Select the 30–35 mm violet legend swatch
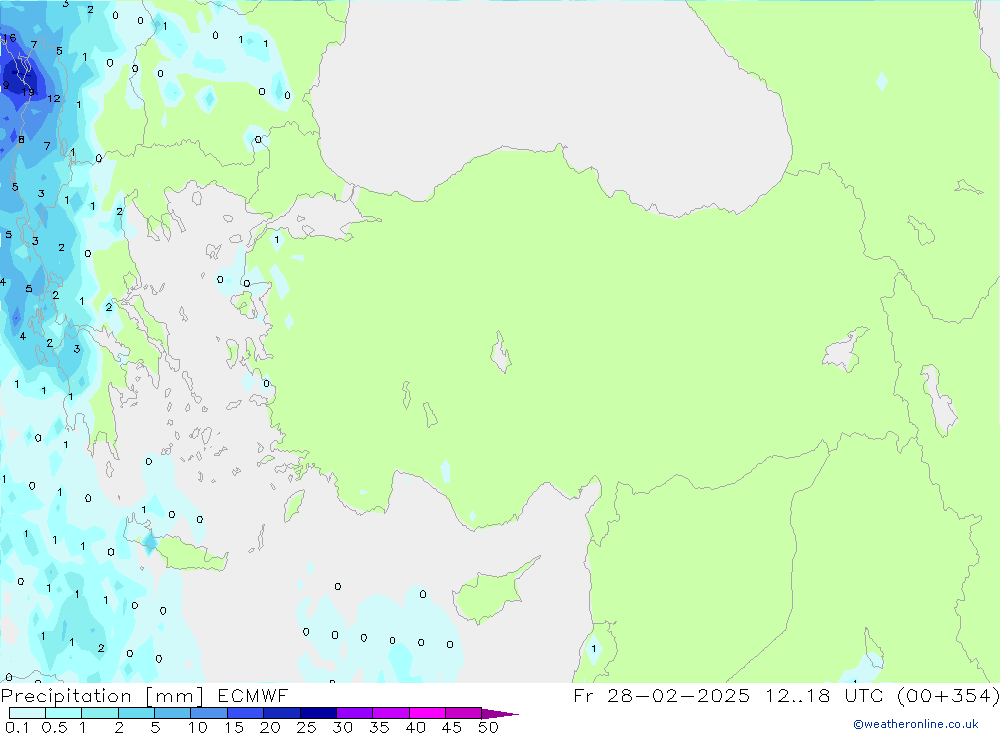Image resolution: width=1000 pixels, height=733 pixels. 355,713
